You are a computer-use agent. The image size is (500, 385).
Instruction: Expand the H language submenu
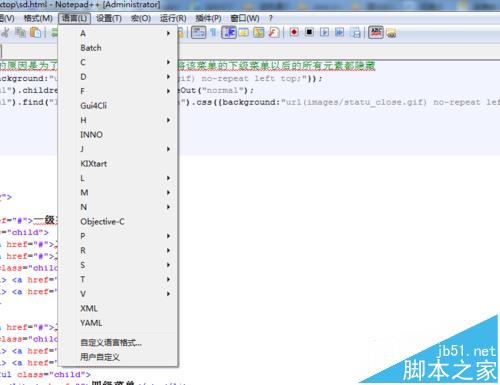coord(118,120)
